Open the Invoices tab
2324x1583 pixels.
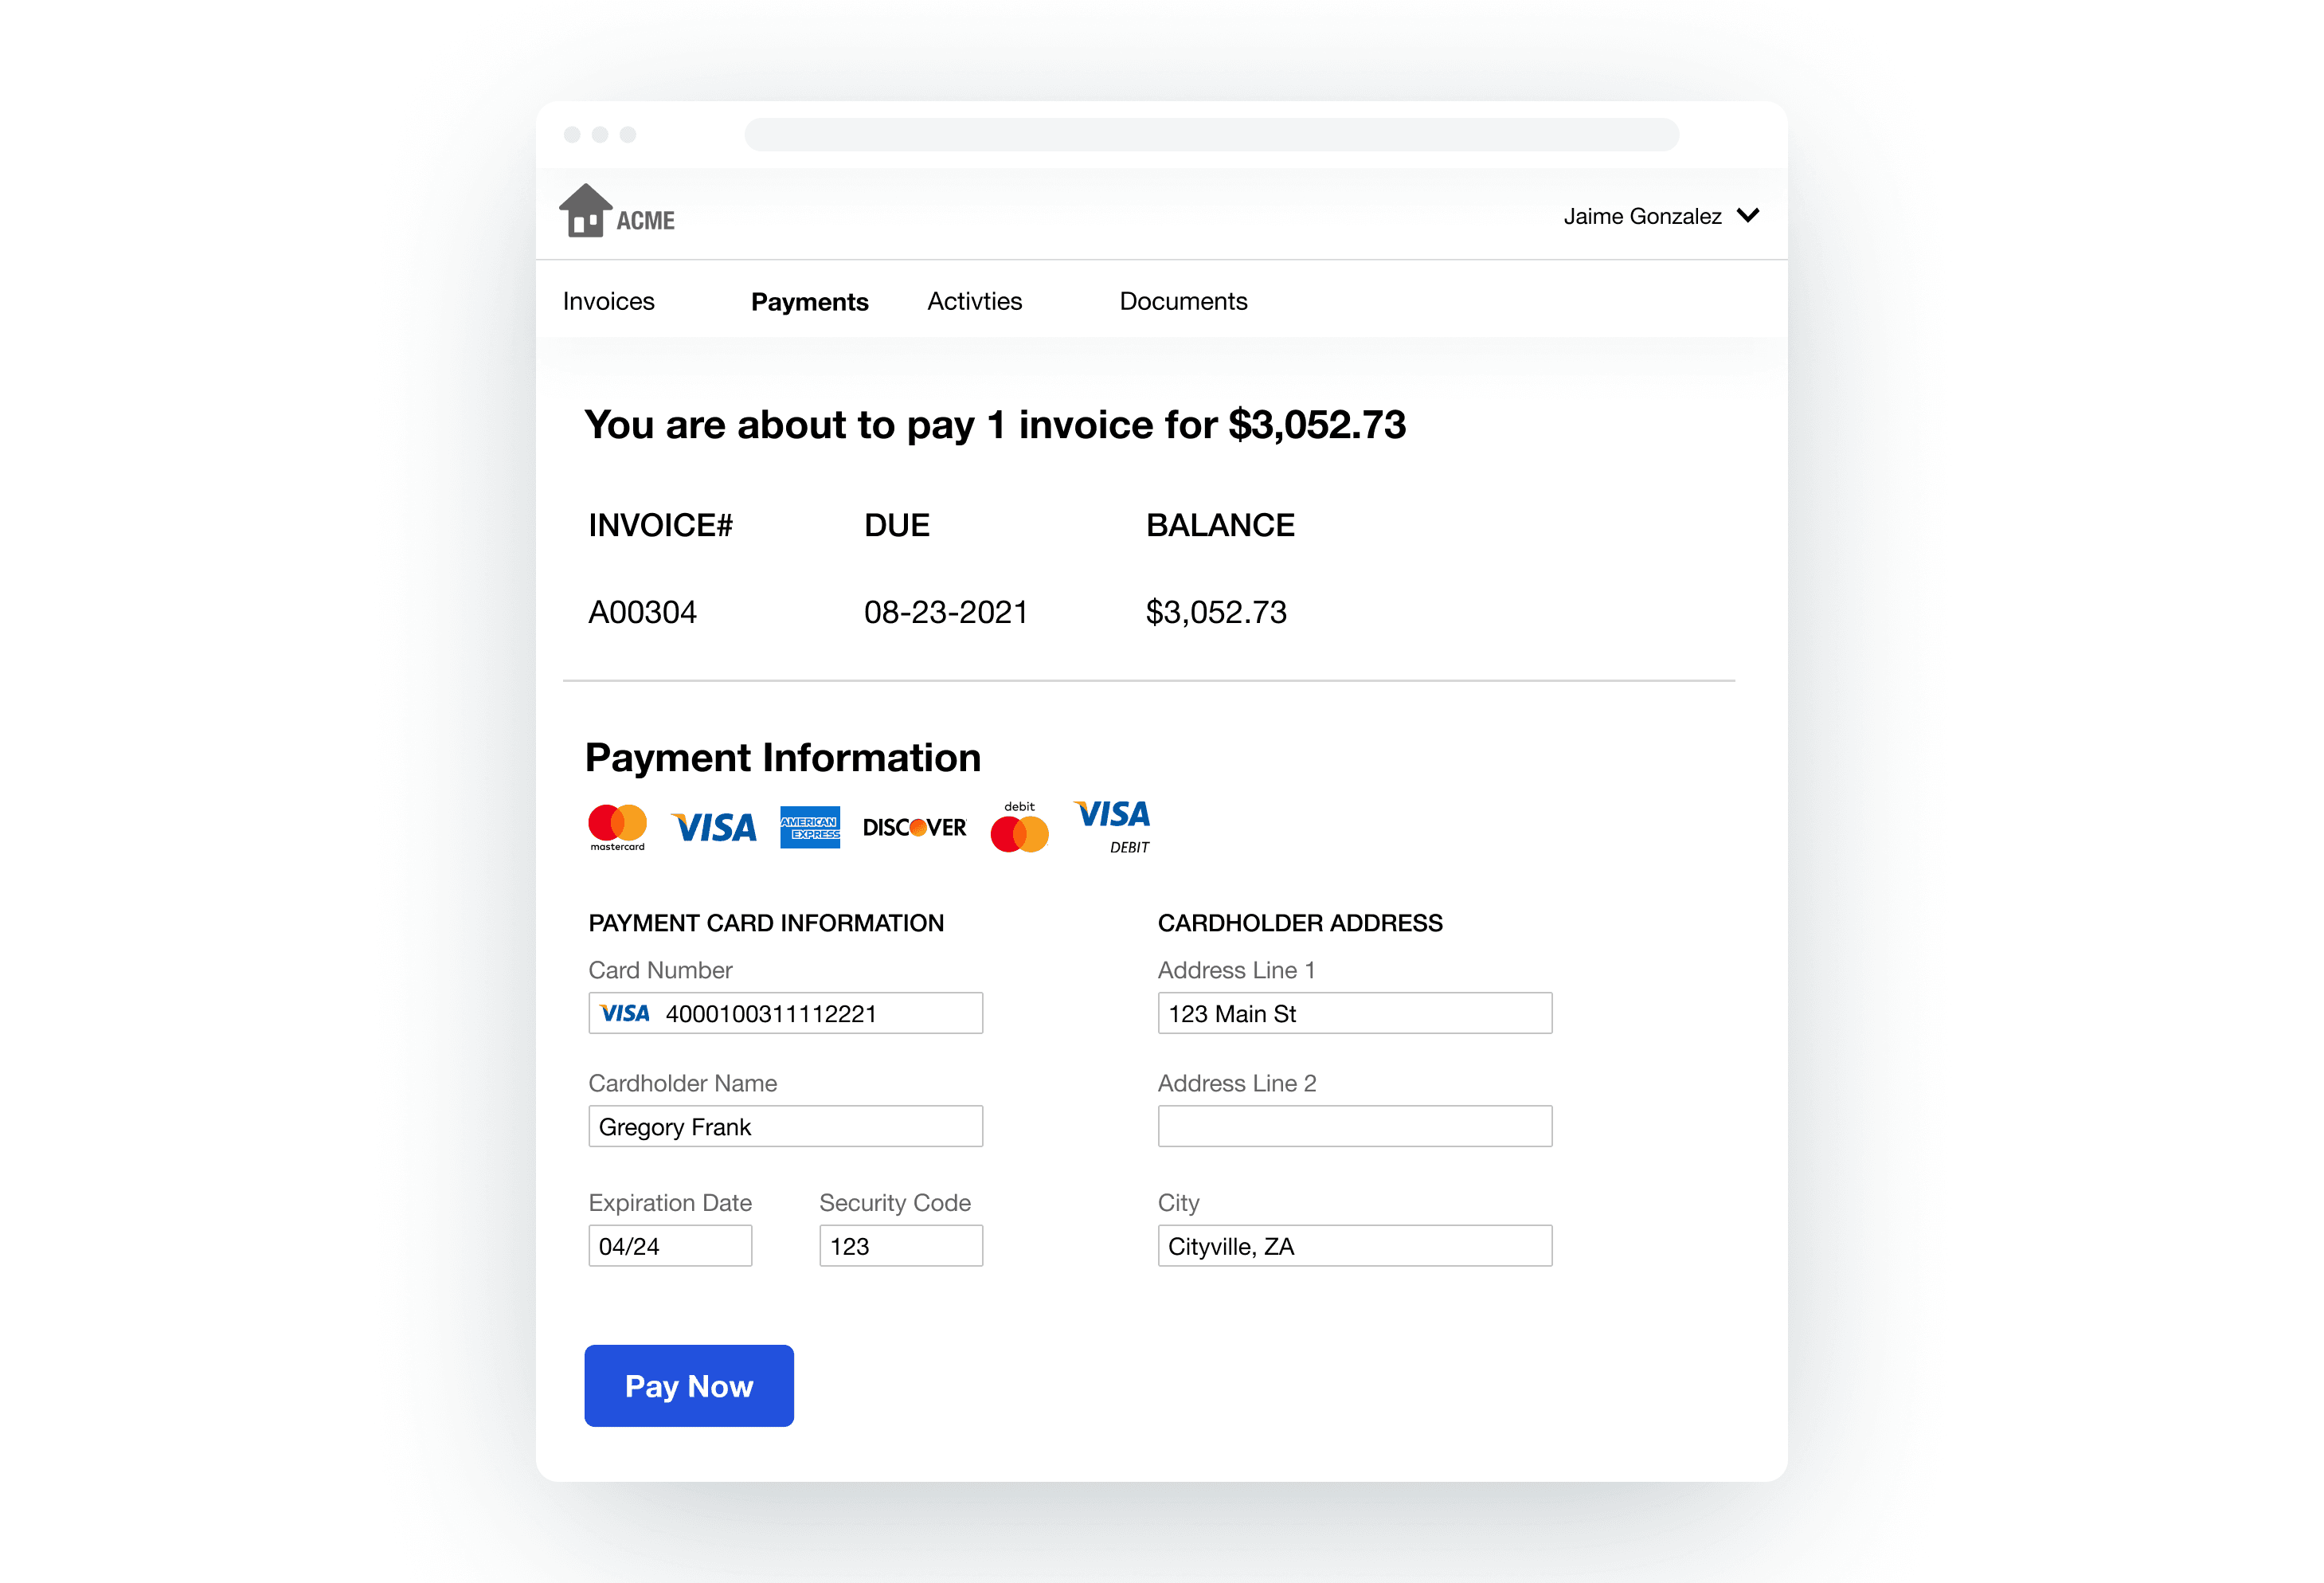[x=608, y=301]
